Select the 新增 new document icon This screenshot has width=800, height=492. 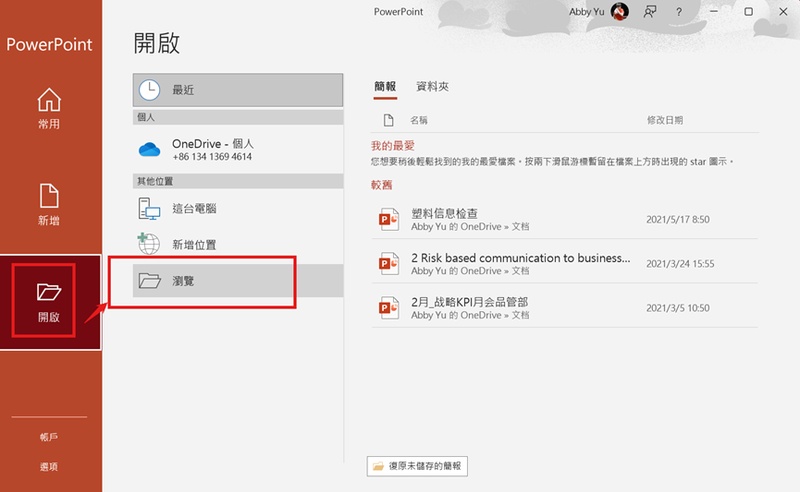tap(49, 196)
